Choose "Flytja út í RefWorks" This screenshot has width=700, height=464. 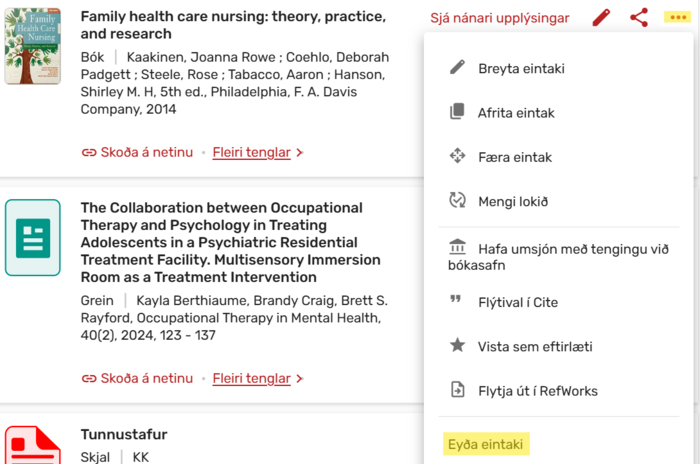(537, 390)
